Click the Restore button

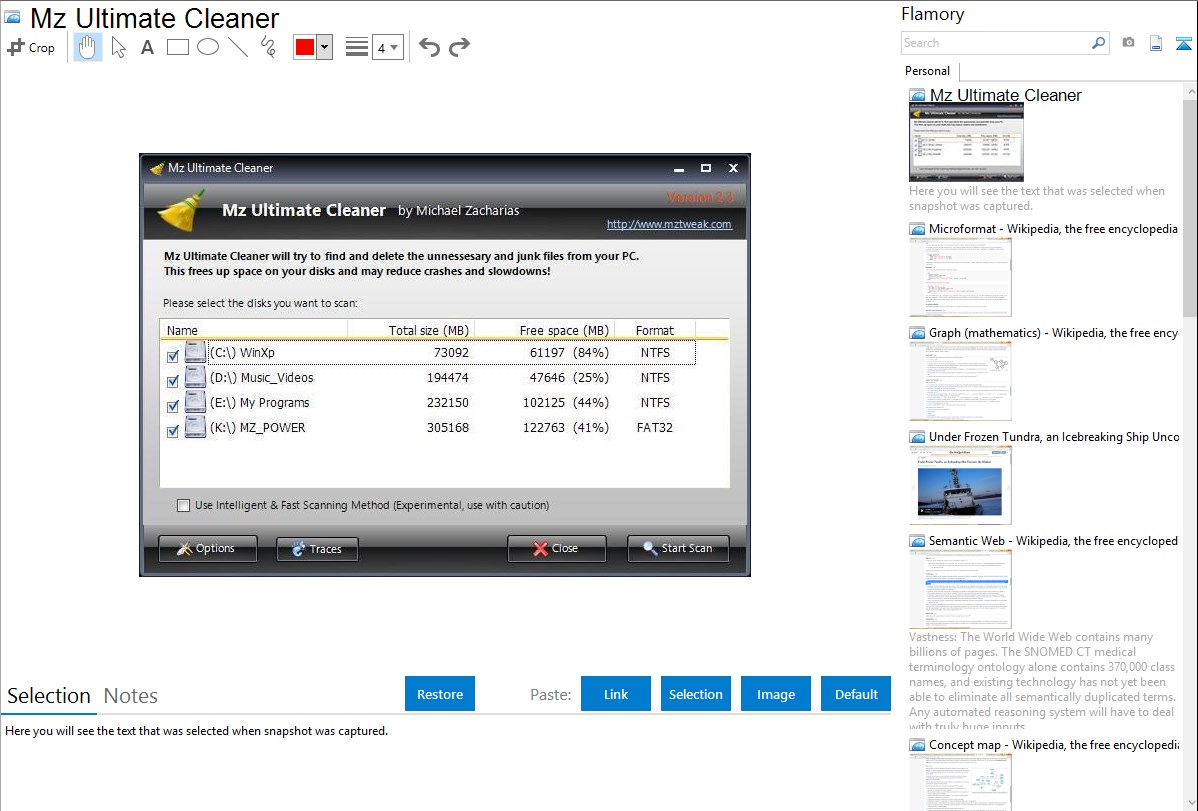(x=440, y=694)
